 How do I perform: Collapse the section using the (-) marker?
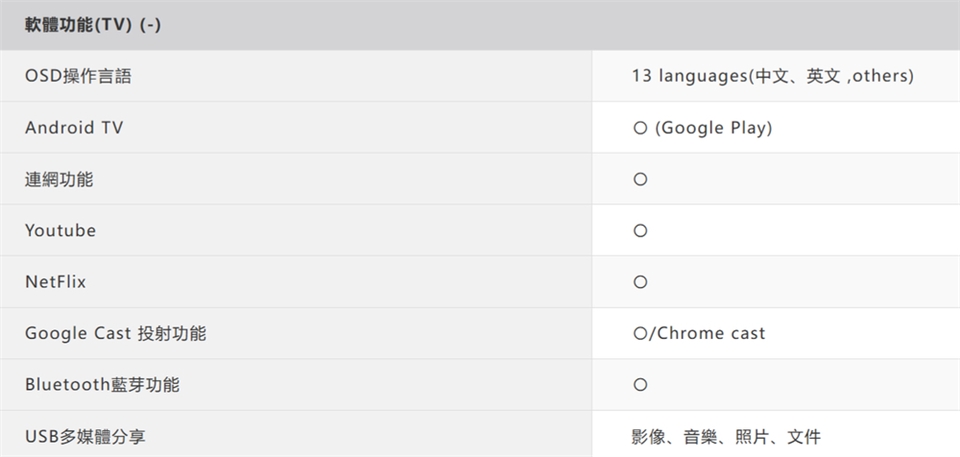tap(151, 25)
